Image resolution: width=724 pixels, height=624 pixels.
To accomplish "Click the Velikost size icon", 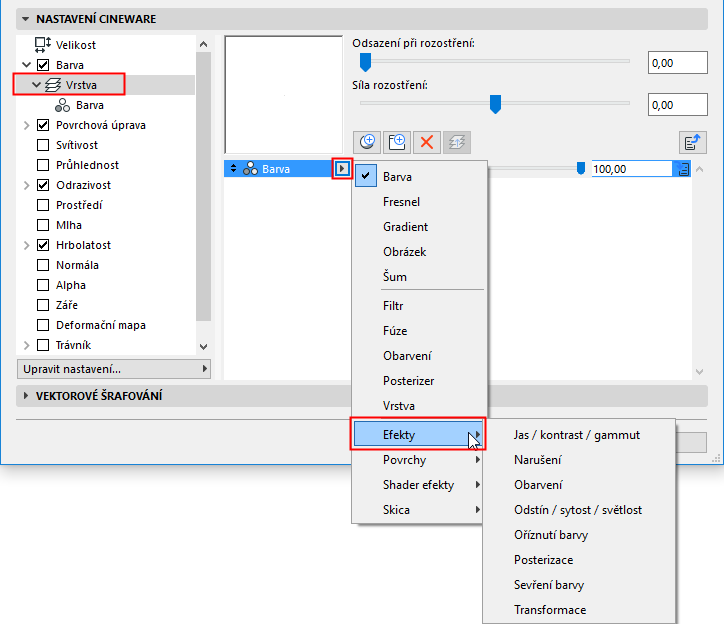I will [43, 45].
